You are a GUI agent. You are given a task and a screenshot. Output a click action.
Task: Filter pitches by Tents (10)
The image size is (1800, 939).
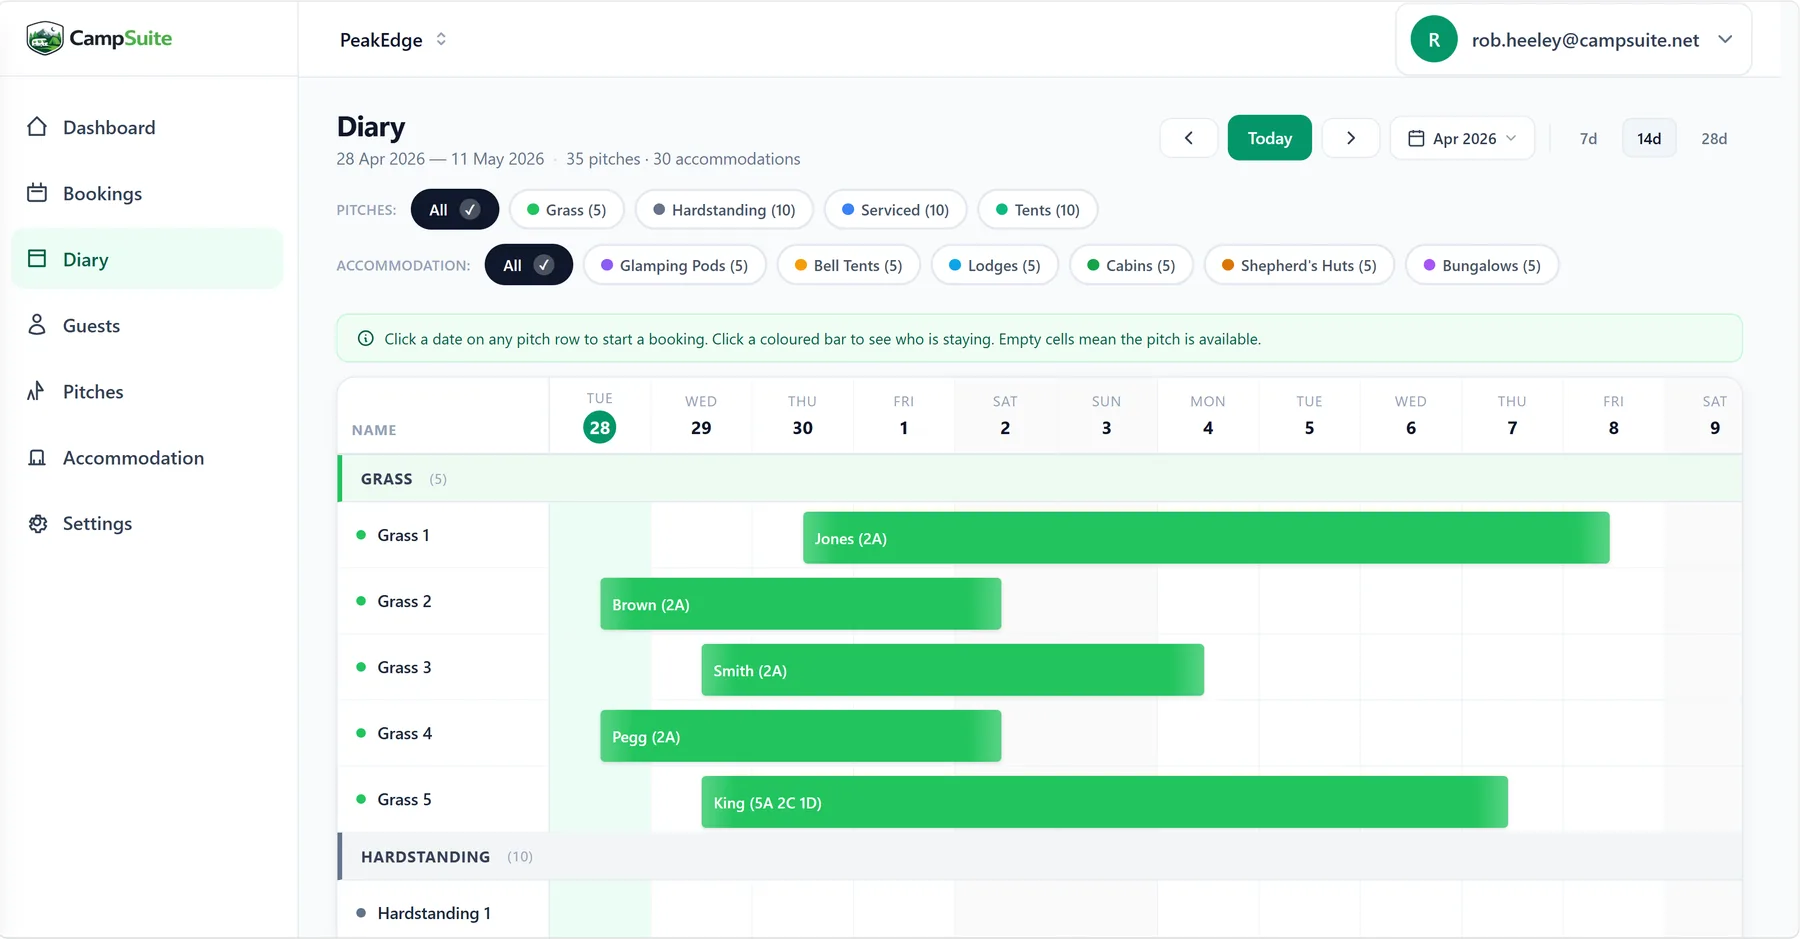click(x=1037, y=210)
